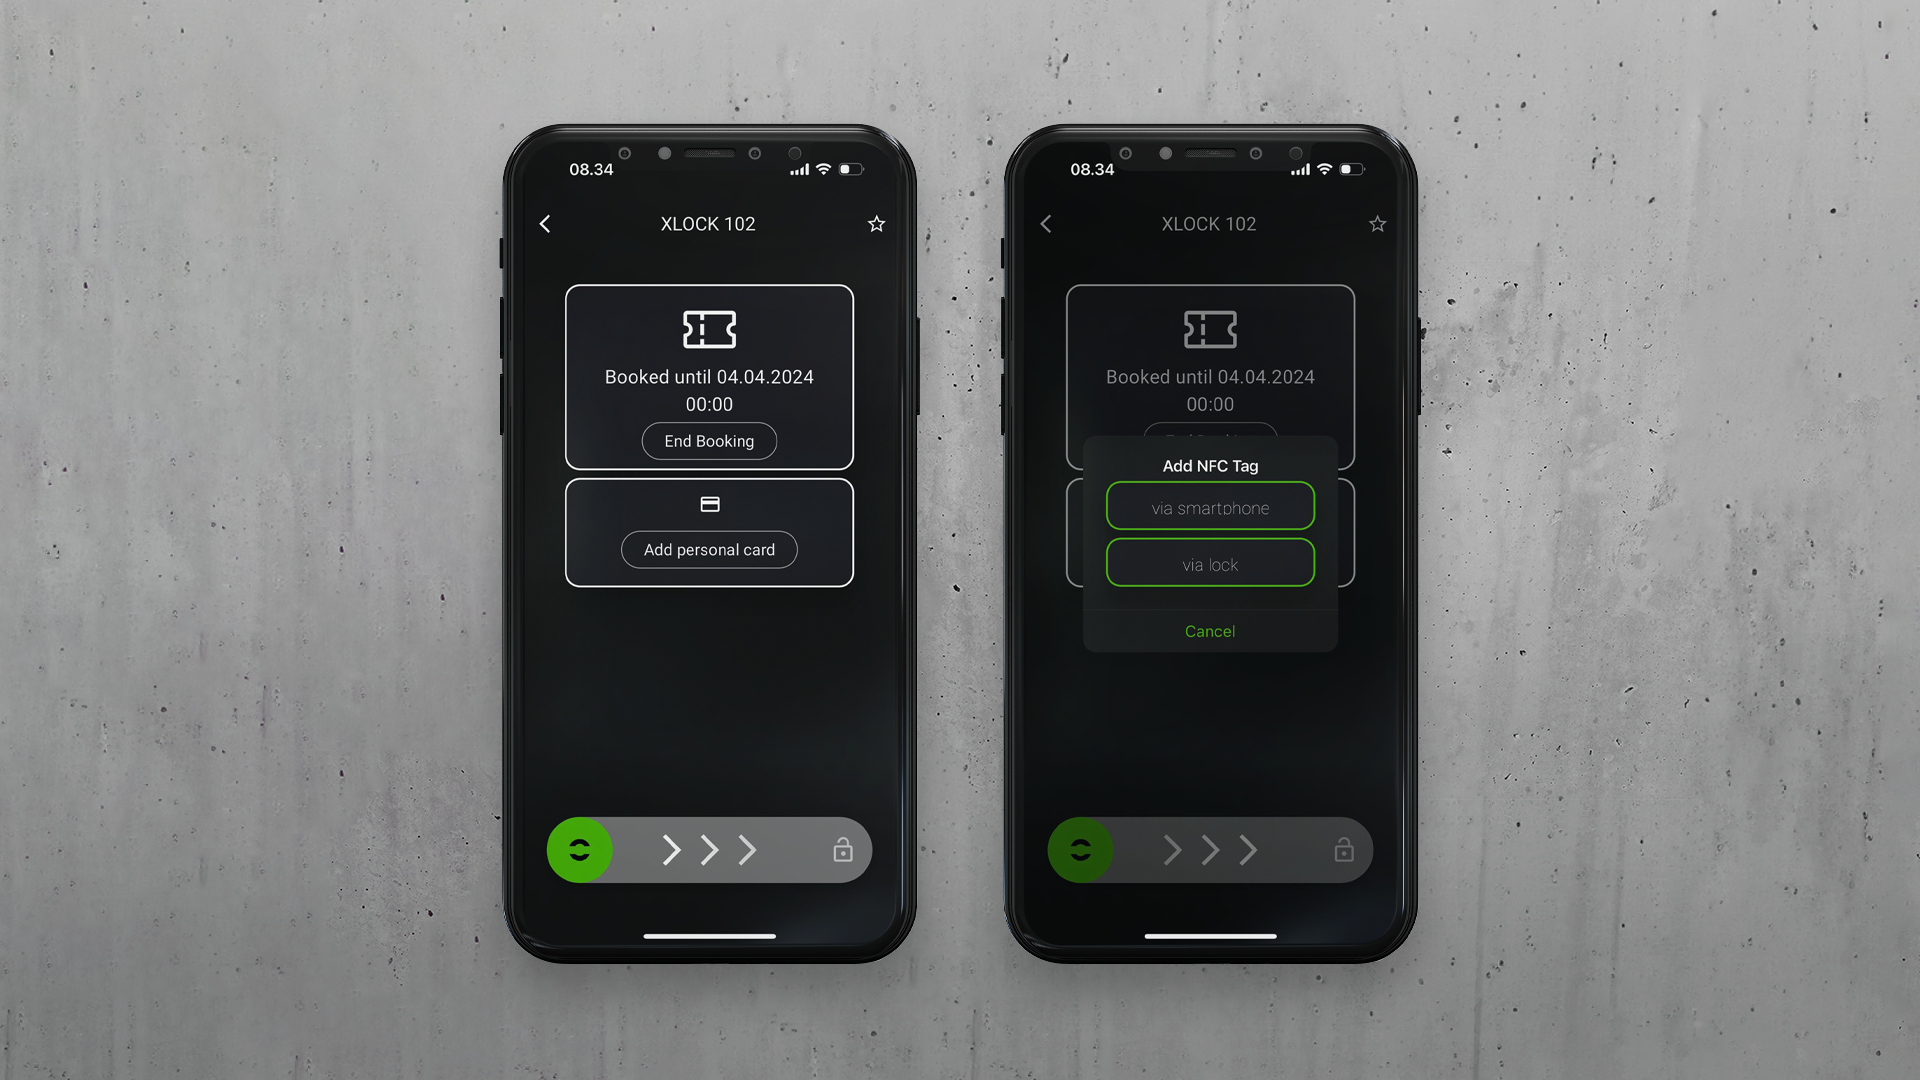Click the payment card icon on left phone
1920x1080 pixels.
[x=708, y=502]
